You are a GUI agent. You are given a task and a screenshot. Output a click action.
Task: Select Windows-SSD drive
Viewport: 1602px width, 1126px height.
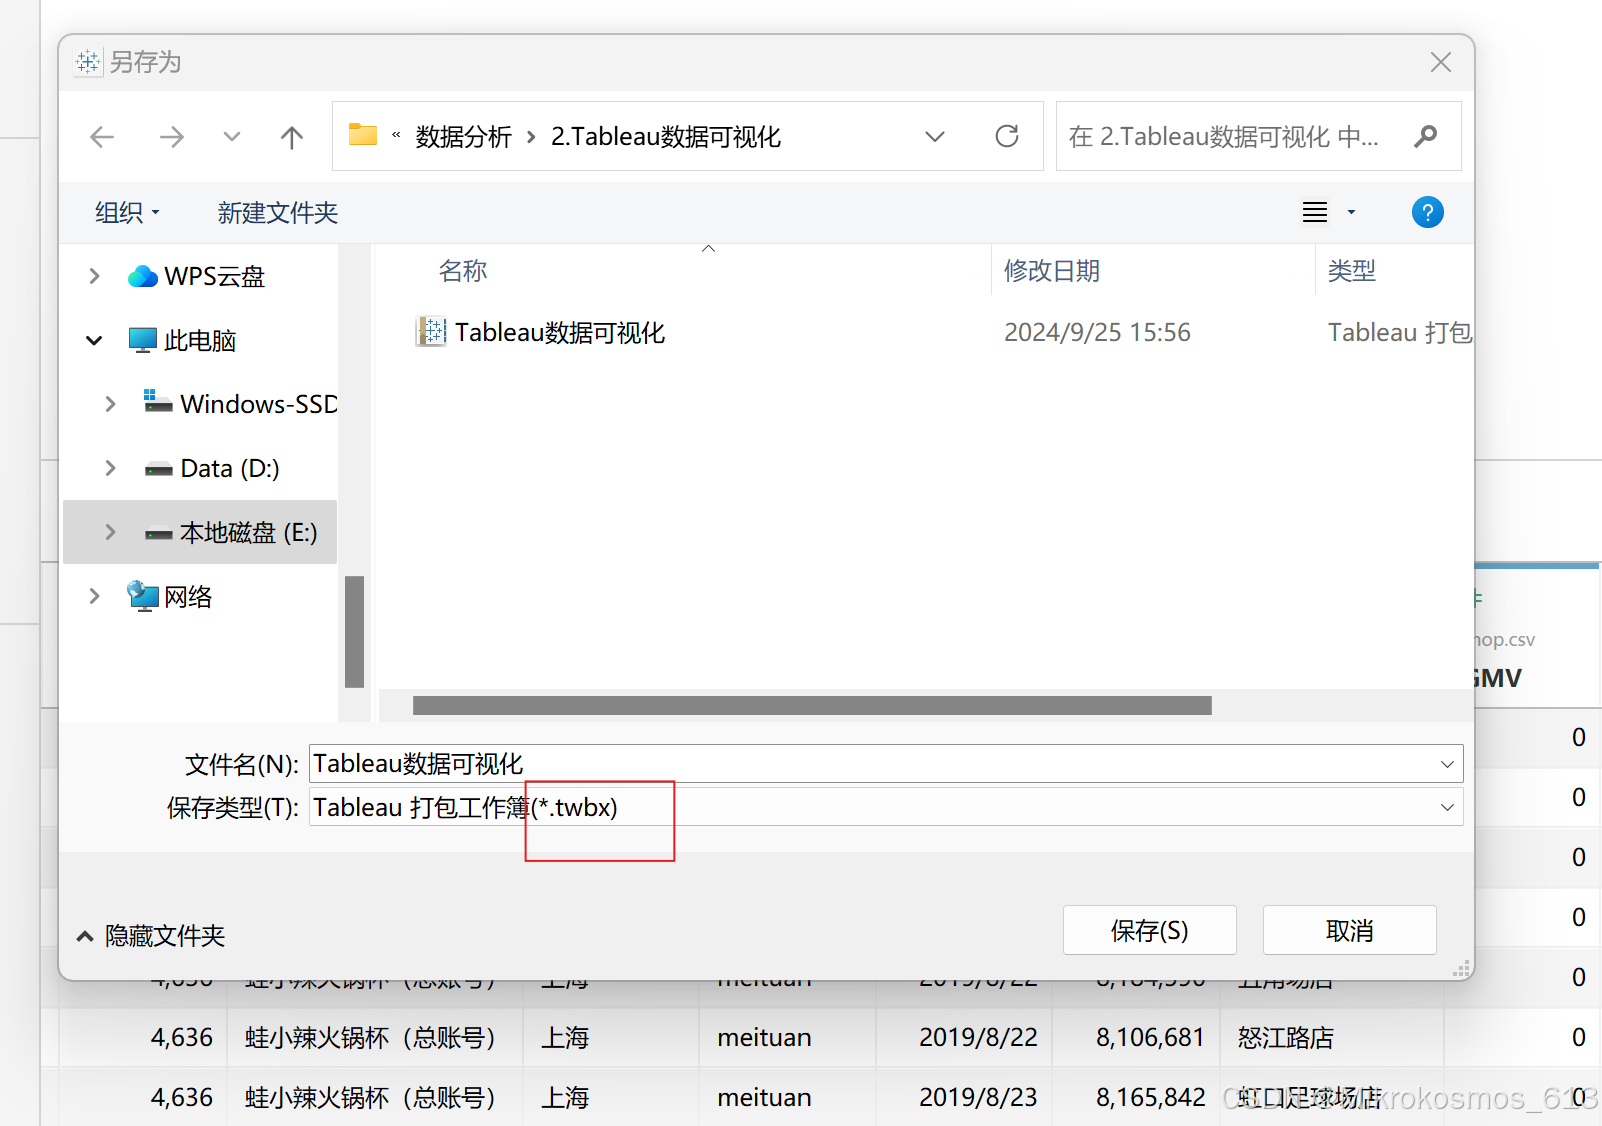point(240,404)
